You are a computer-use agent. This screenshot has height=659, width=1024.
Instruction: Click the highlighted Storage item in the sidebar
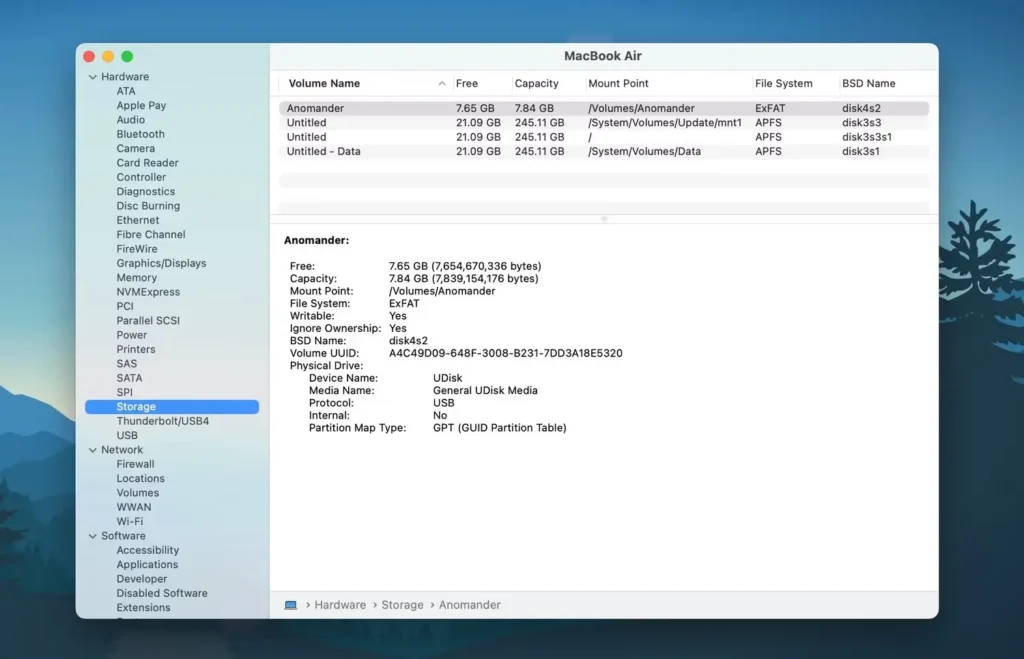pos(172,407)
